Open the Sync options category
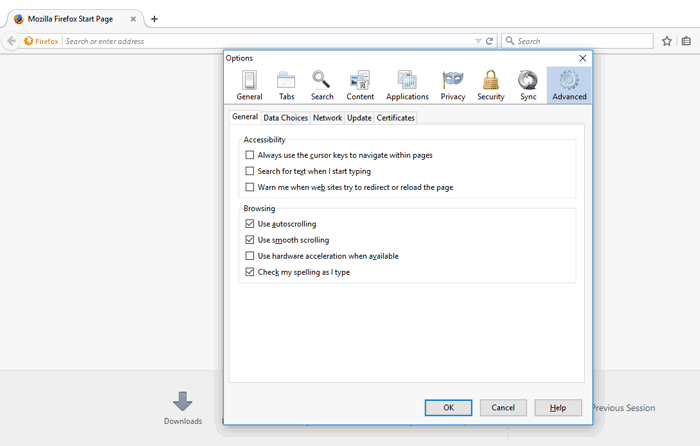 (x=528, y=85)
